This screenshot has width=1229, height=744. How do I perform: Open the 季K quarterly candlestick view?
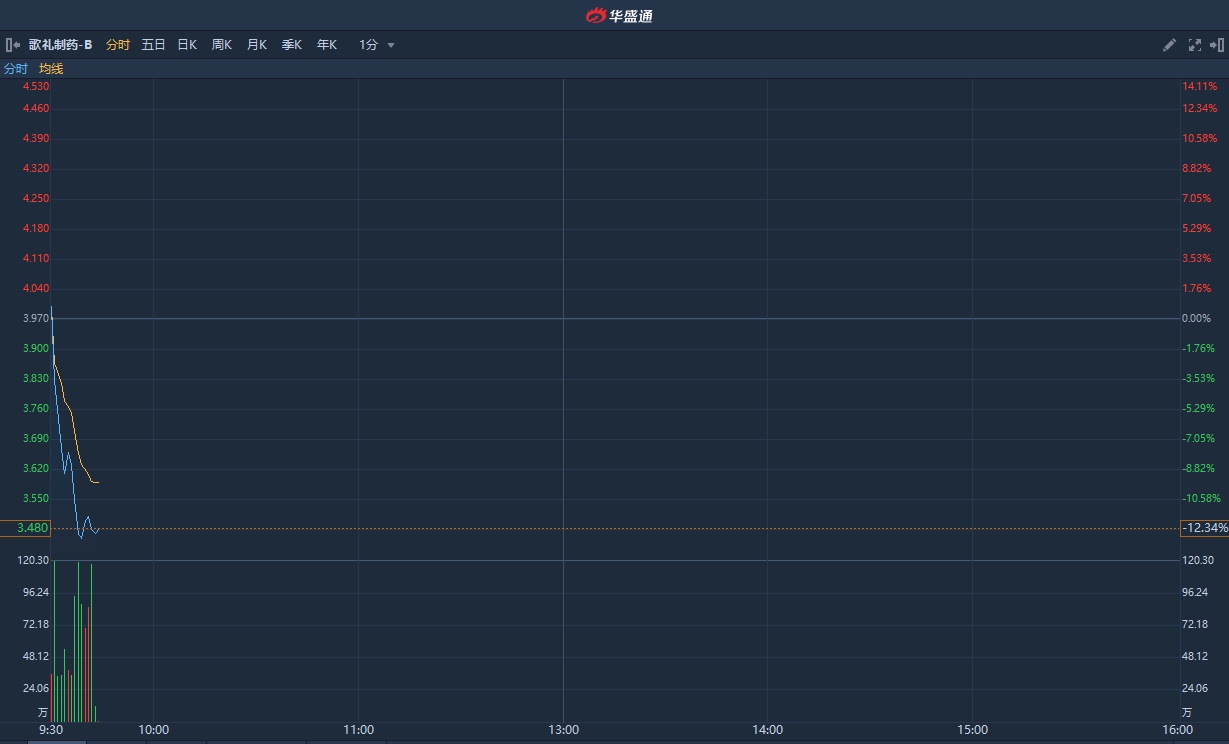(291, 45)
